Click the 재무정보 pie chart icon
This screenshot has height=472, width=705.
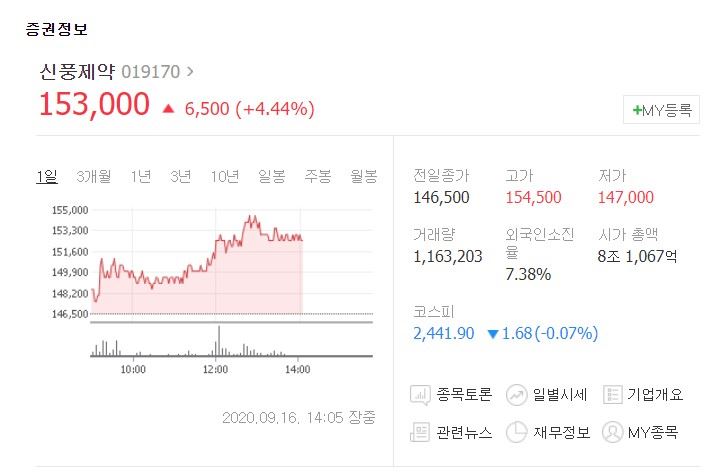pos(517,432)
